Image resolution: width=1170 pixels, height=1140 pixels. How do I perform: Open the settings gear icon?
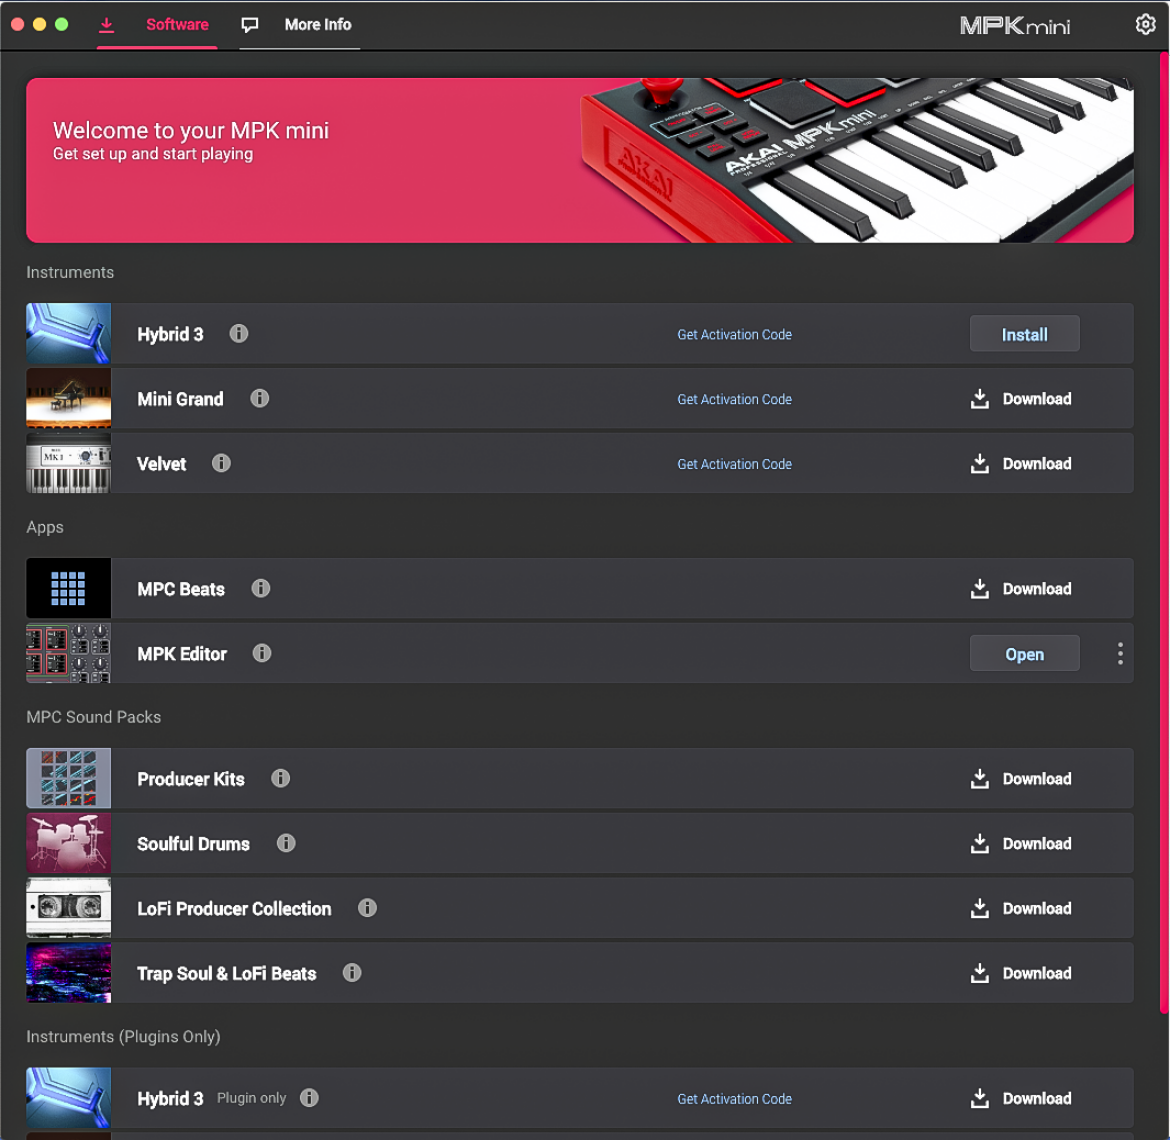[x=1145, y=25]
